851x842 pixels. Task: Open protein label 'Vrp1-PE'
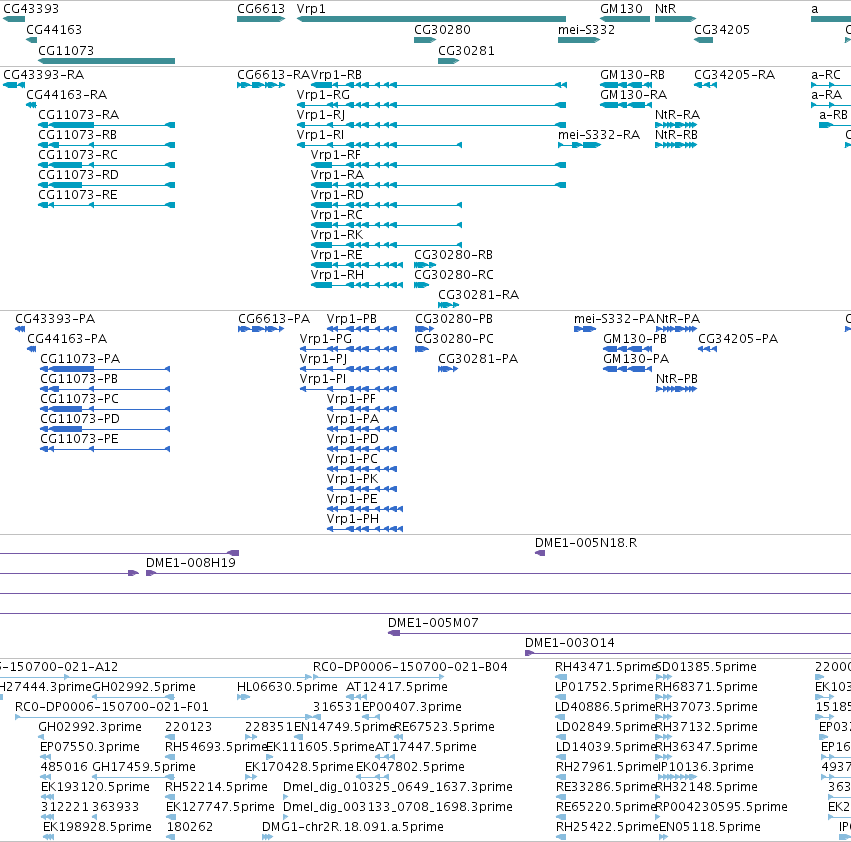352,499
